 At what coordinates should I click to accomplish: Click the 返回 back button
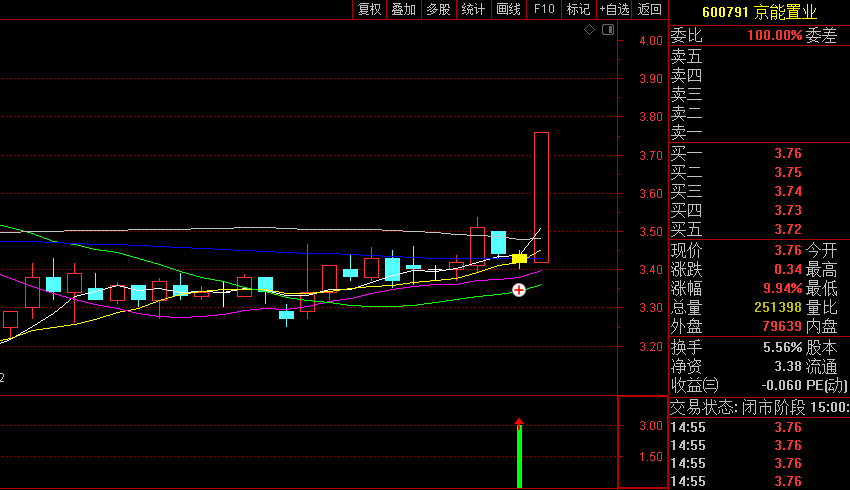pos(649,9)
